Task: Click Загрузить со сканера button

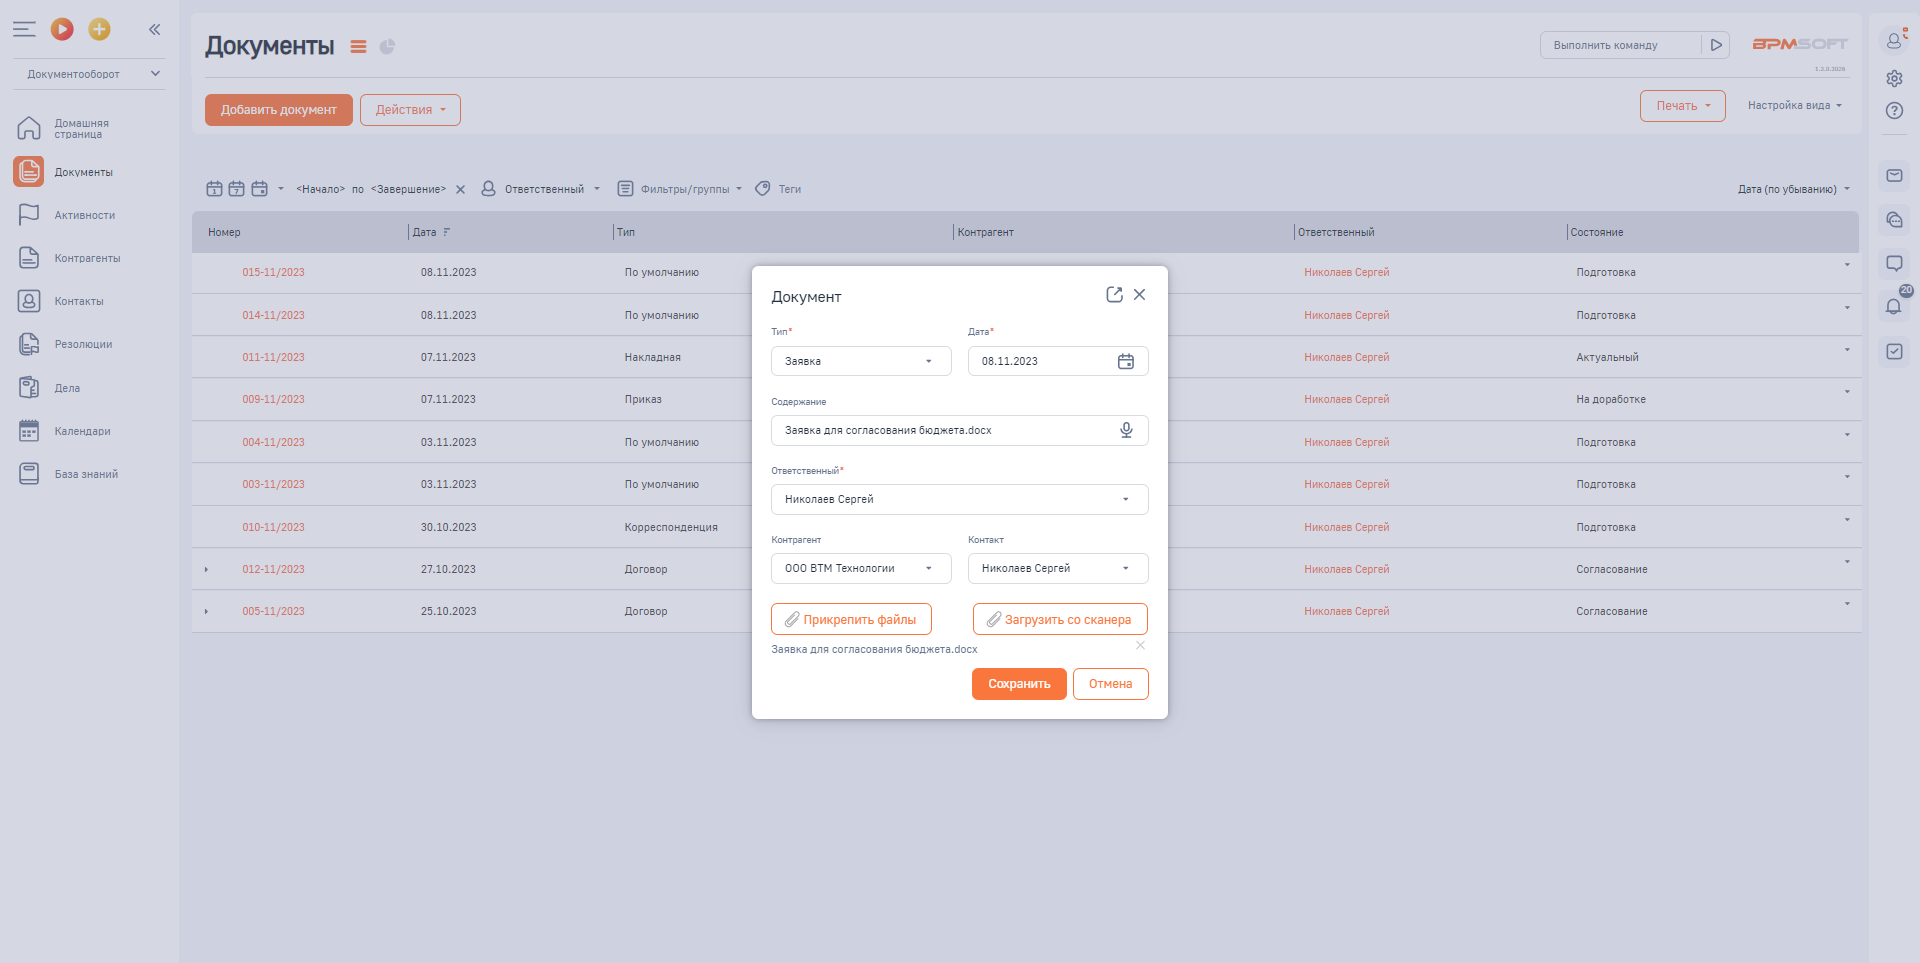Action: (x=1060, y=619)
